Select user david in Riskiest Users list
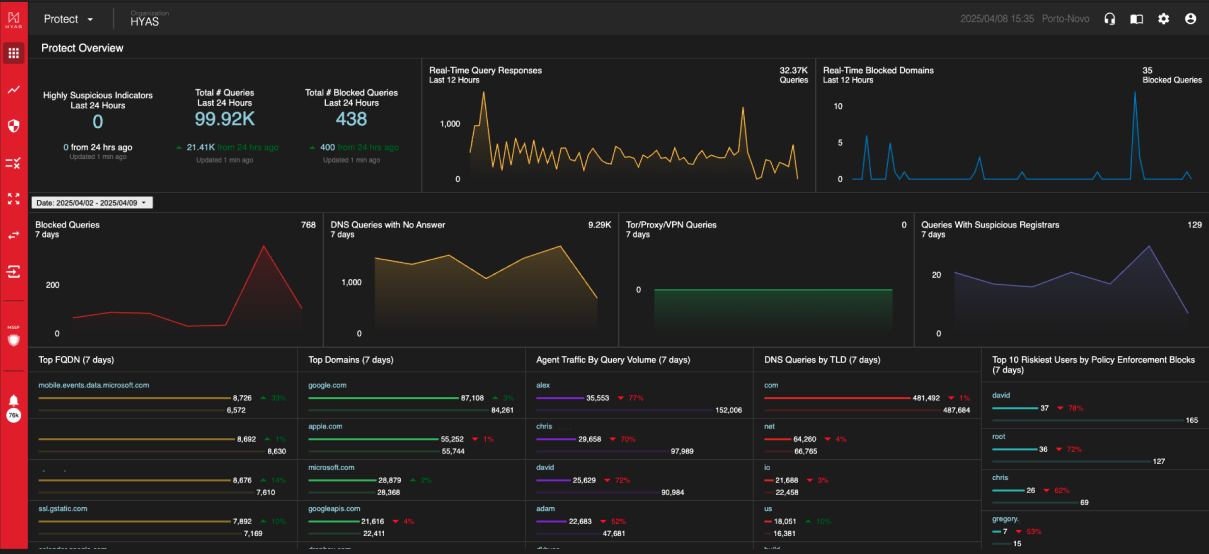 tap(1000, 395)
